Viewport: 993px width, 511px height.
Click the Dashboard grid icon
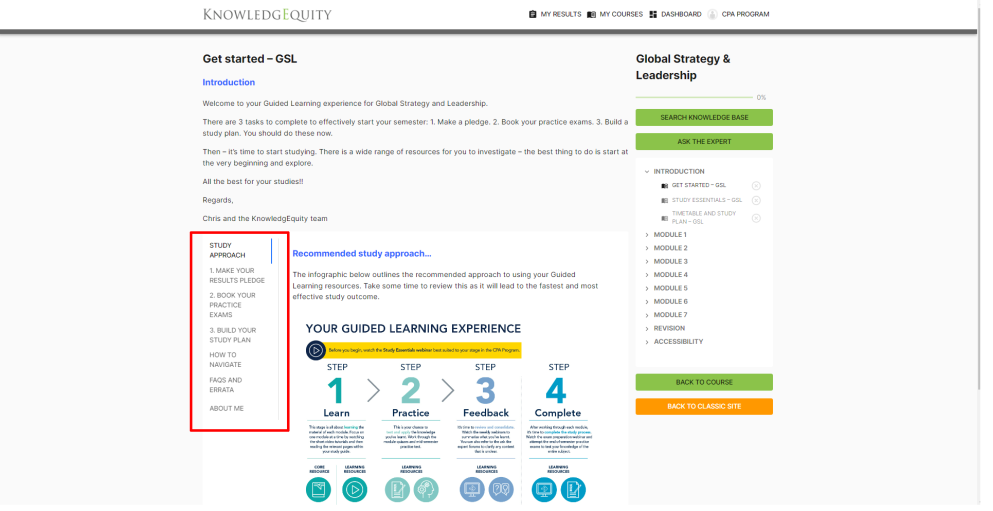pyautogui.click(x=653, y=14)
